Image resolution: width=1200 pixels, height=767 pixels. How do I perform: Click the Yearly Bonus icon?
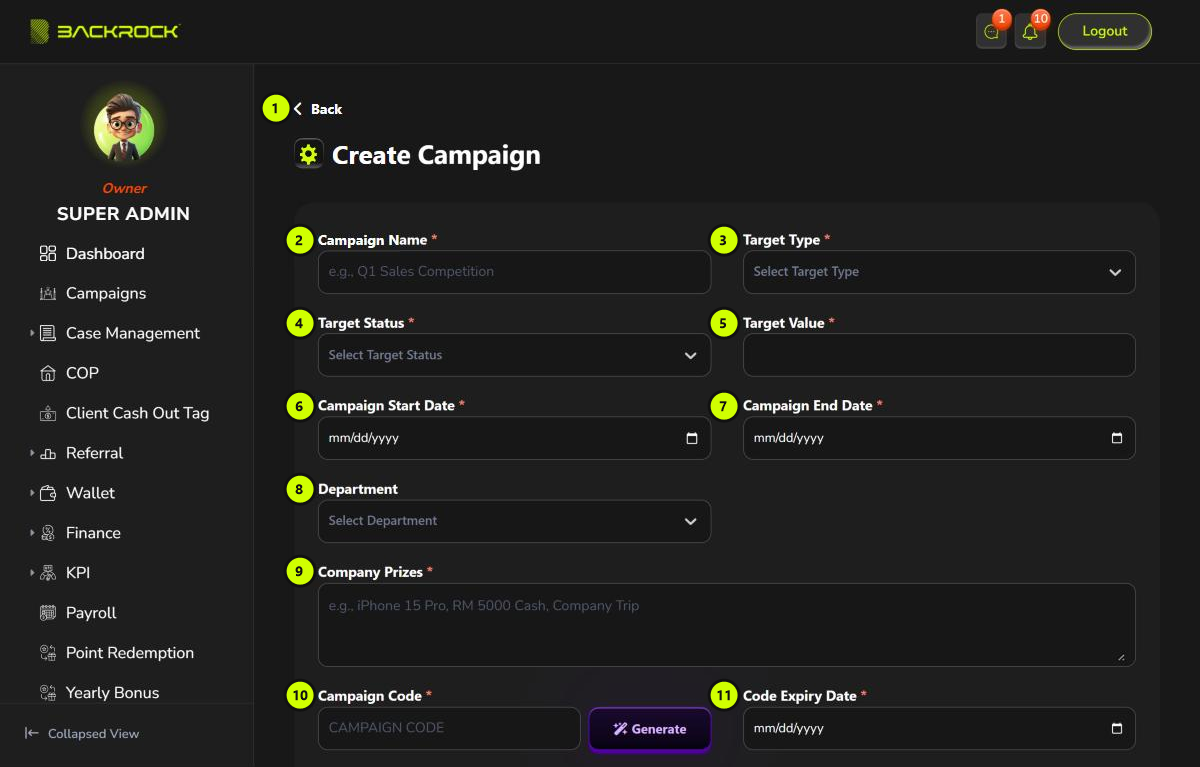click(x=48, y=693)
